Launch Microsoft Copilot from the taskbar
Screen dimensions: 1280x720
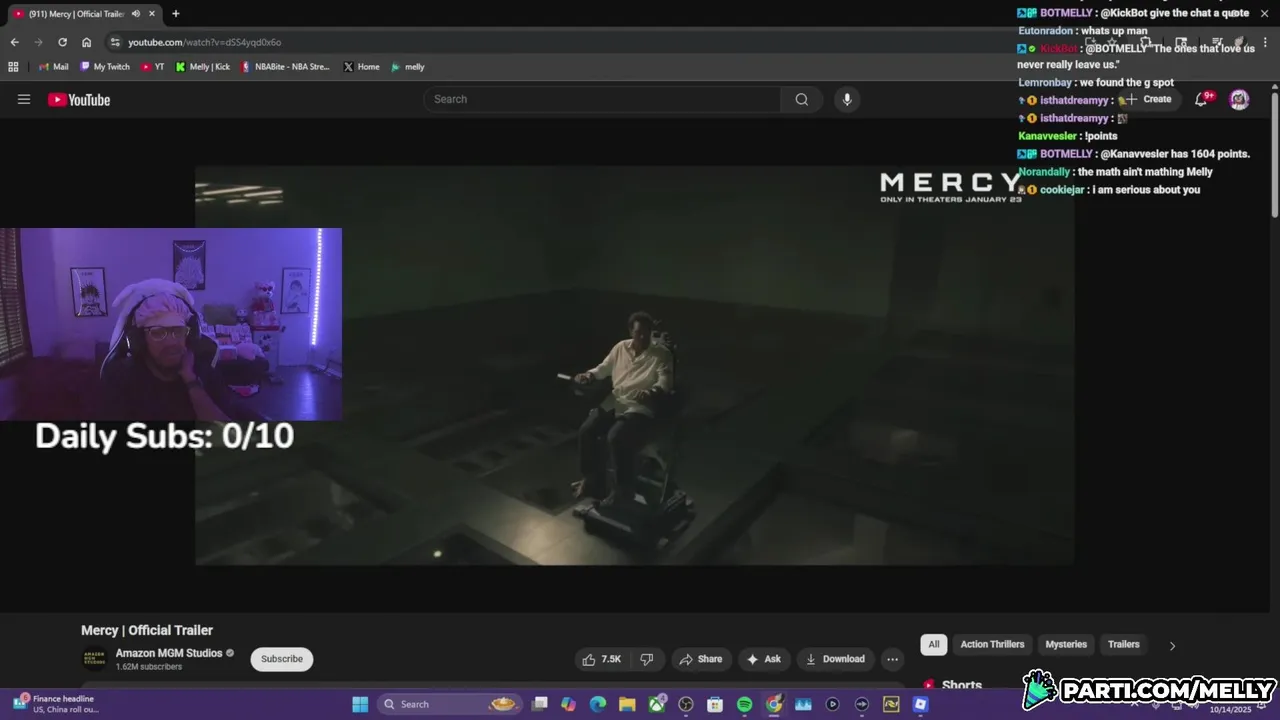tap(569, 704)
